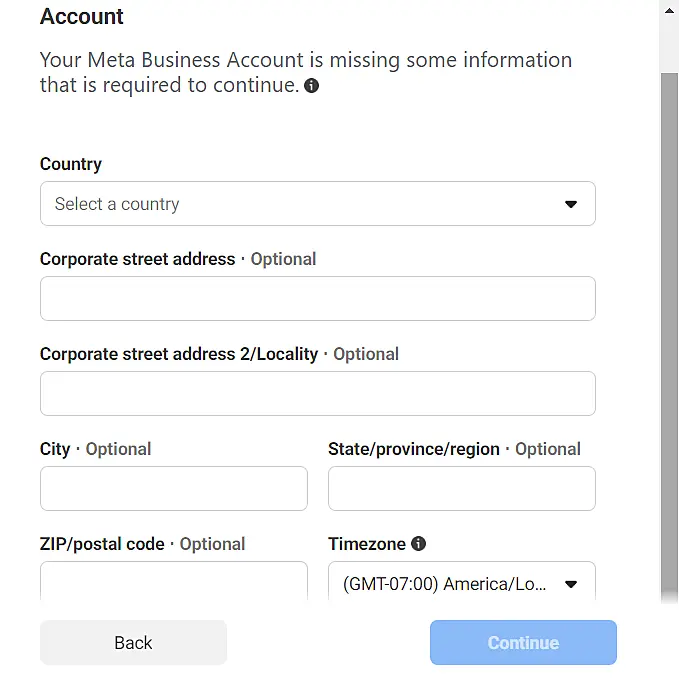Click the info icon beside the missing information message
This screenshot has height=679, width=679.
tap(312, 86)
